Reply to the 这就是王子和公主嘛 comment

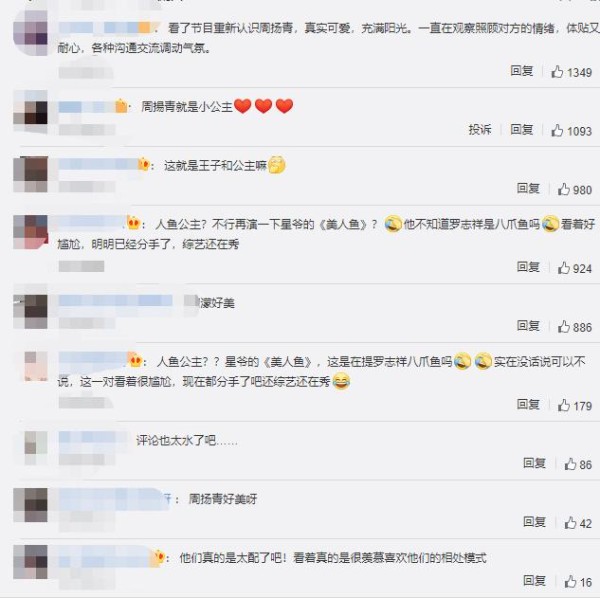528,188
